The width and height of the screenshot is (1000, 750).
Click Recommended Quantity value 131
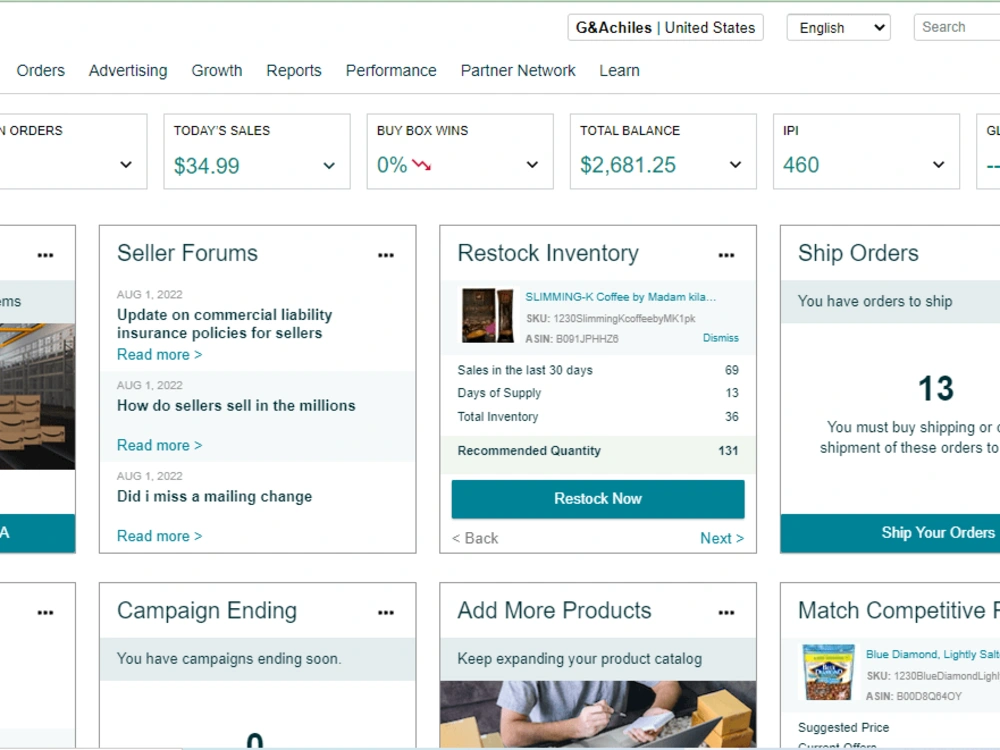click(x=728, y=451)
